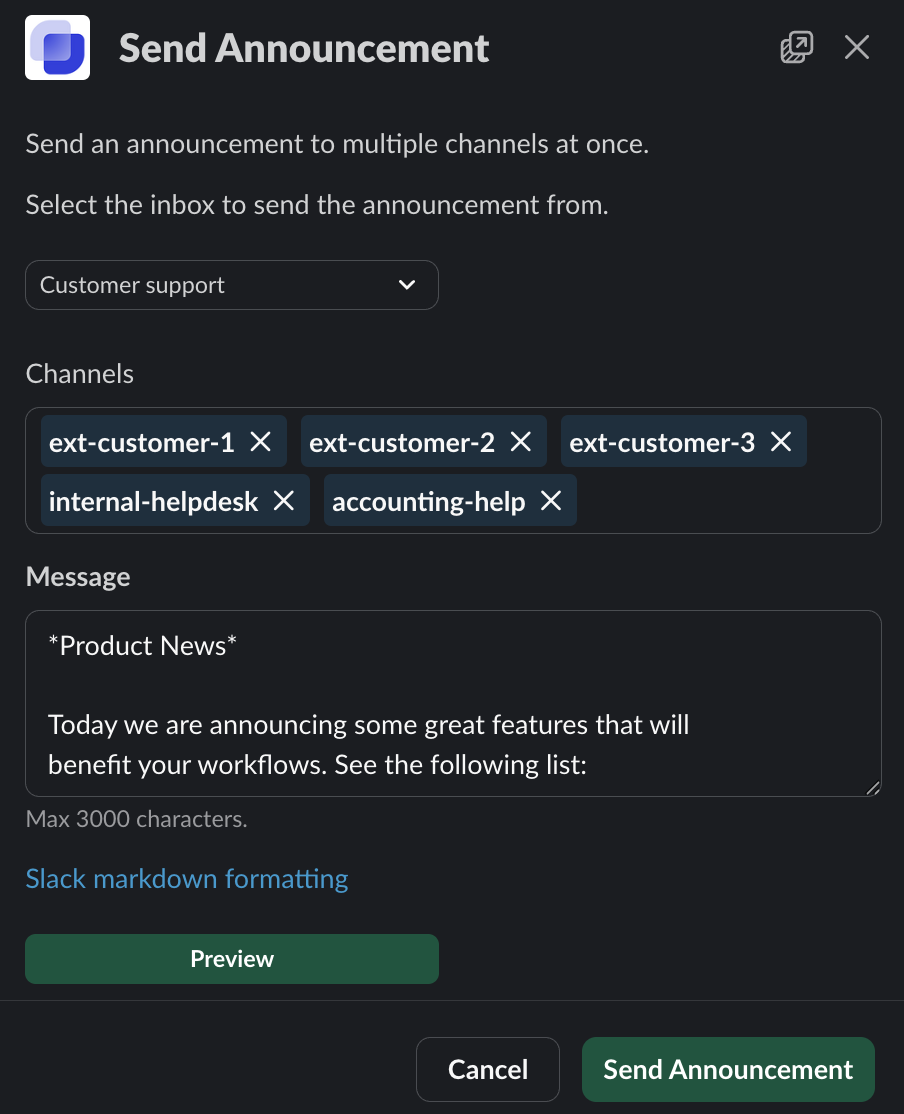The height and width of the screenshot is (1114, 904).
Task: Close the Send Announcement dialog
Action: click(857, 47)
